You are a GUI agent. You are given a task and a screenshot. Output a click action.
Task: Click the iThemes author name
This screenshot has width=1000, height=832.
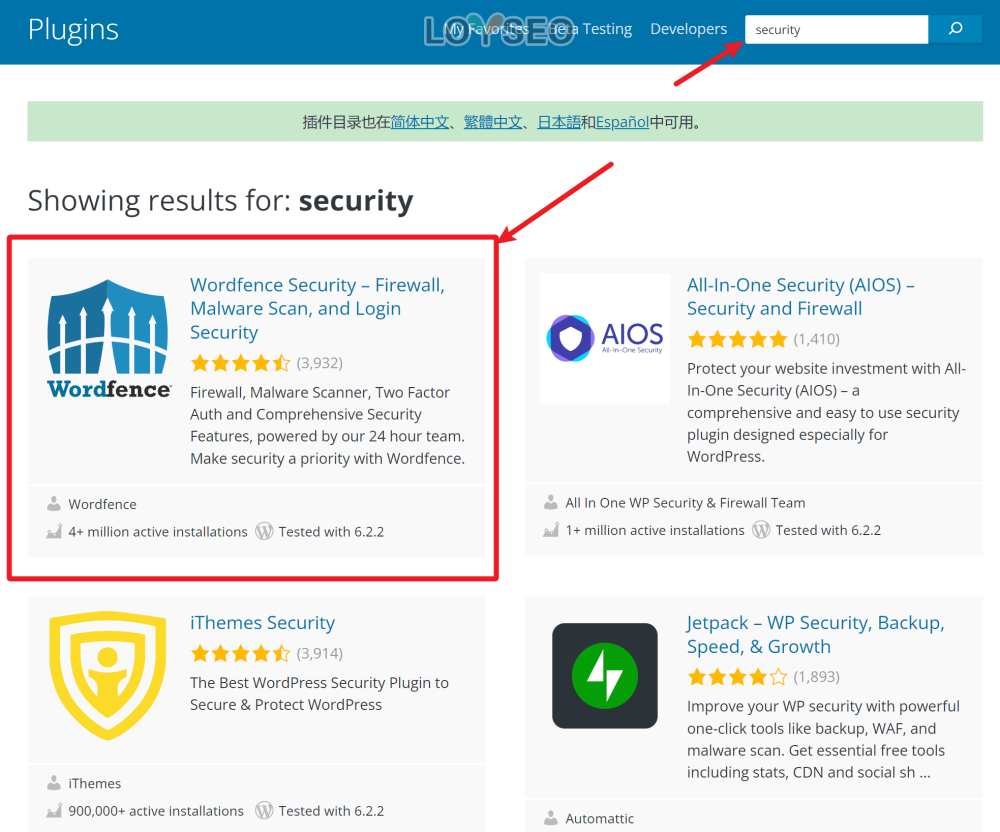point(94,784)
